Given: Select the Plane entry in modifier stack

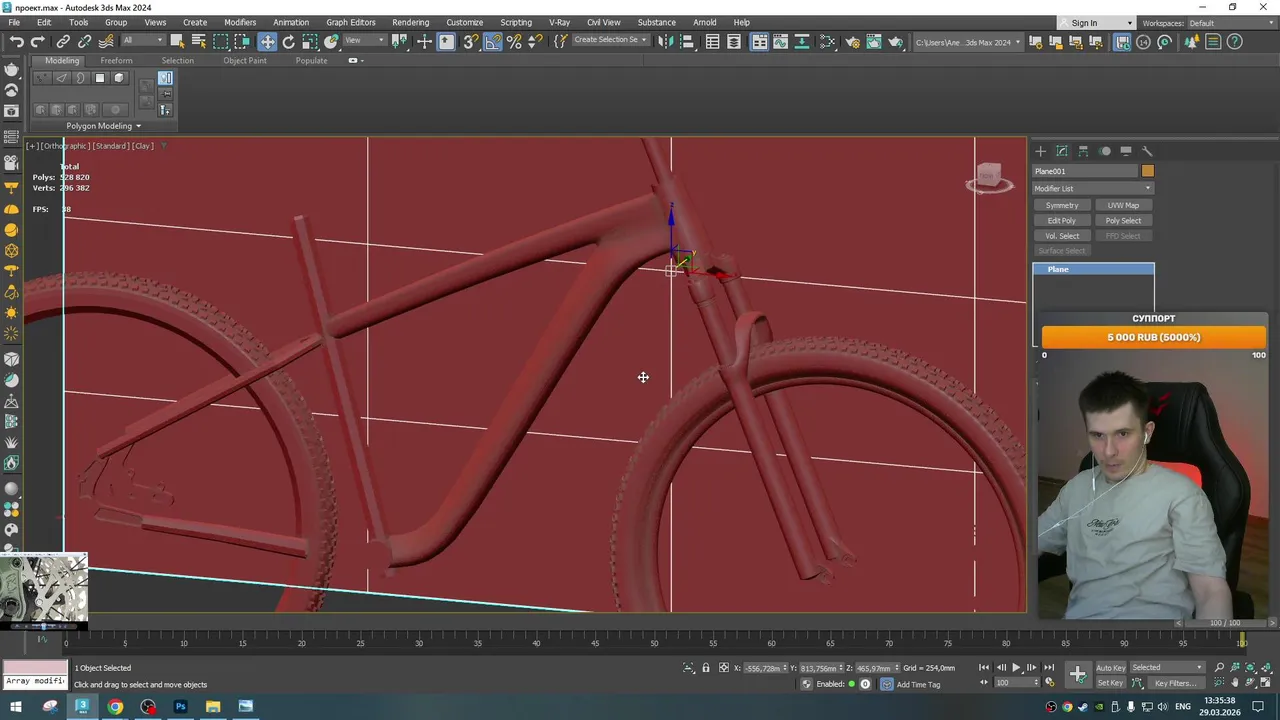Looking at the screenshot, I should (x=1093, y=269).
